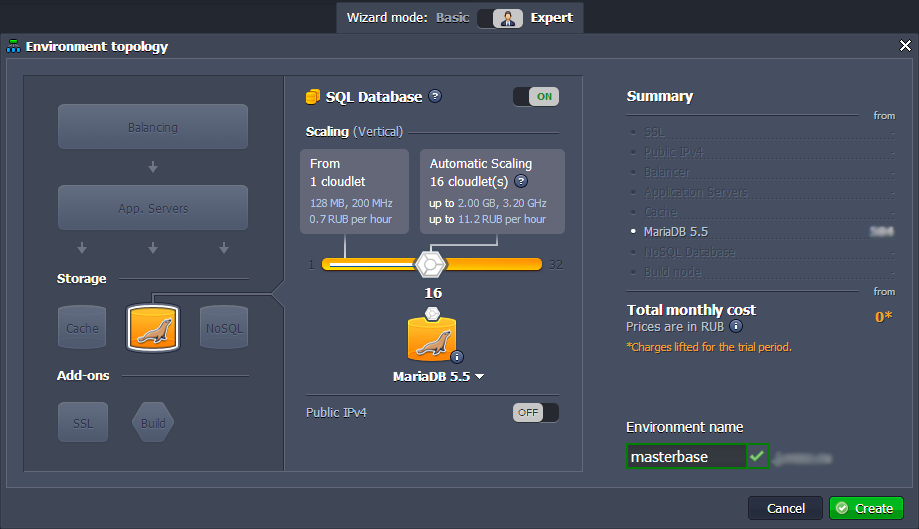Screen dimensions: 919x529
Task: Click the Build node summary row
Action: pyautogui.click(x=761, y=272)
